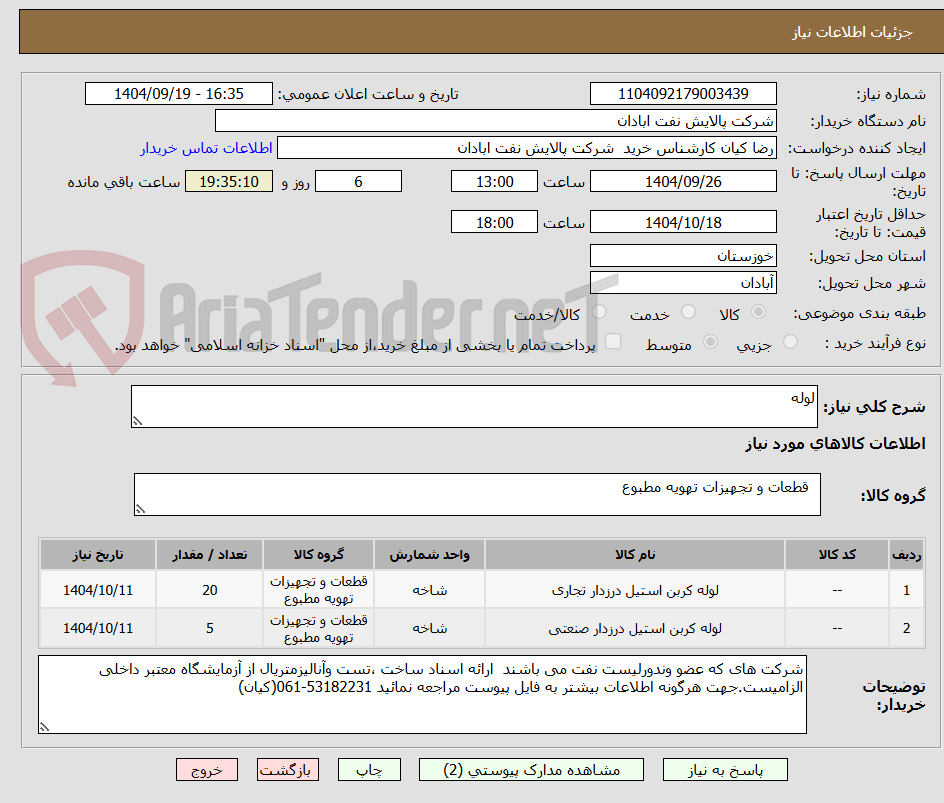This screenshot has width=944, height=803.
Task: Grab resize handle of توضيحات خريدار box
Action: [x=44, y=727]
